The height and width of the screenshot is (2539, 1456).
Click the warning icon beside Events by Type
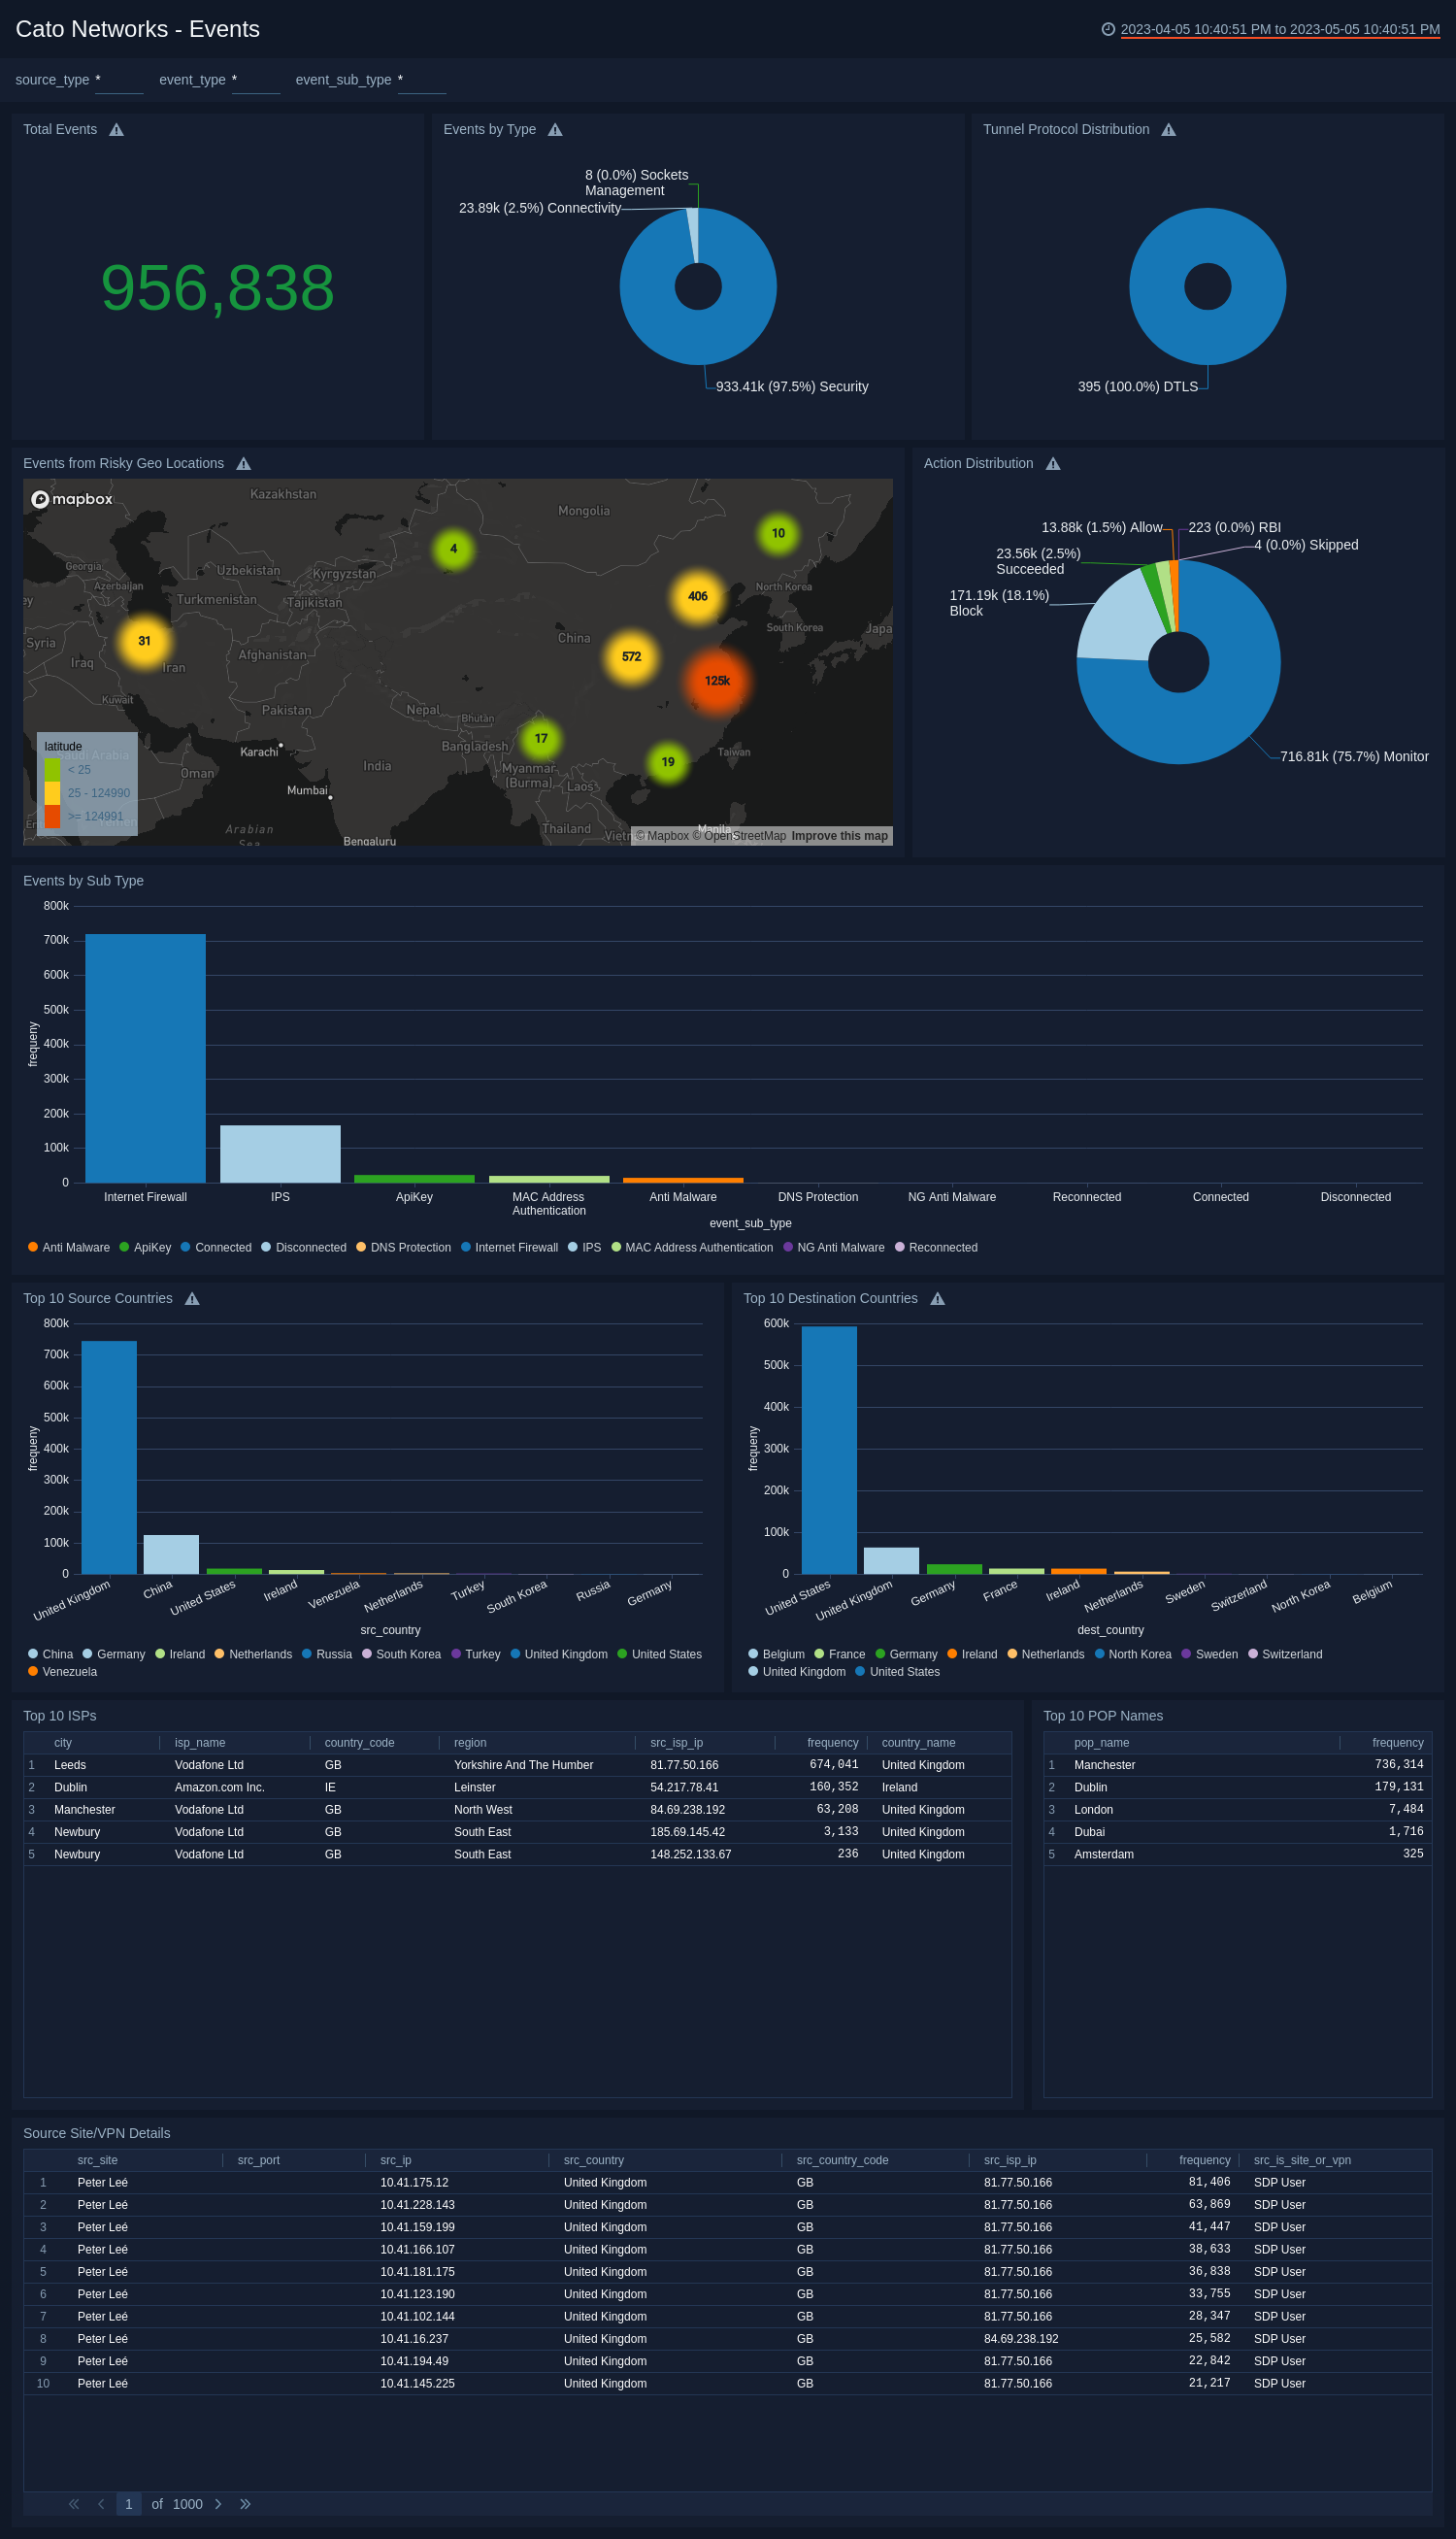pos(555,130)
